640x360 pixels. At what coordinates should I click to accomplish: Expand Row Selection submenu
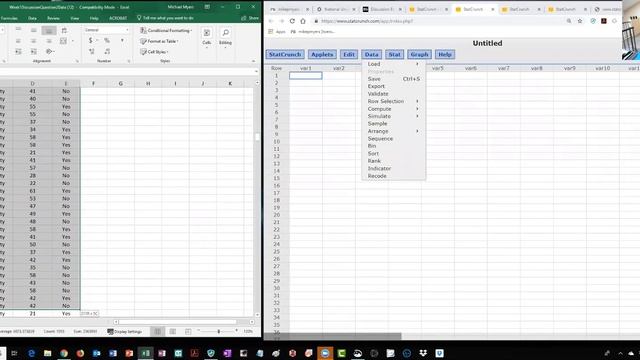(x=393, y=101)
